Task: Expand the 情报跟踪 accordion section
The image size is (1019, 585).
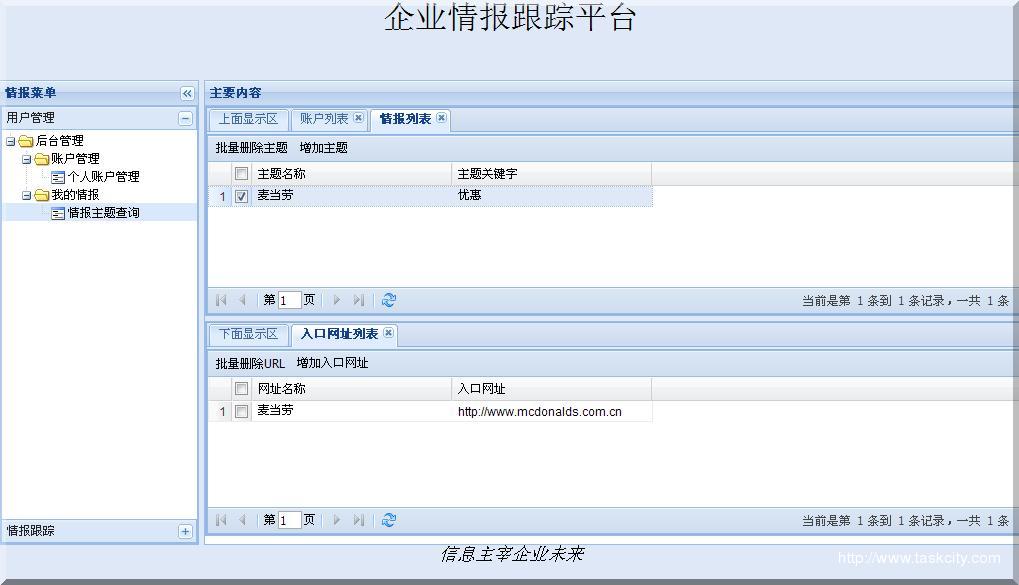Action: (185, 531)
